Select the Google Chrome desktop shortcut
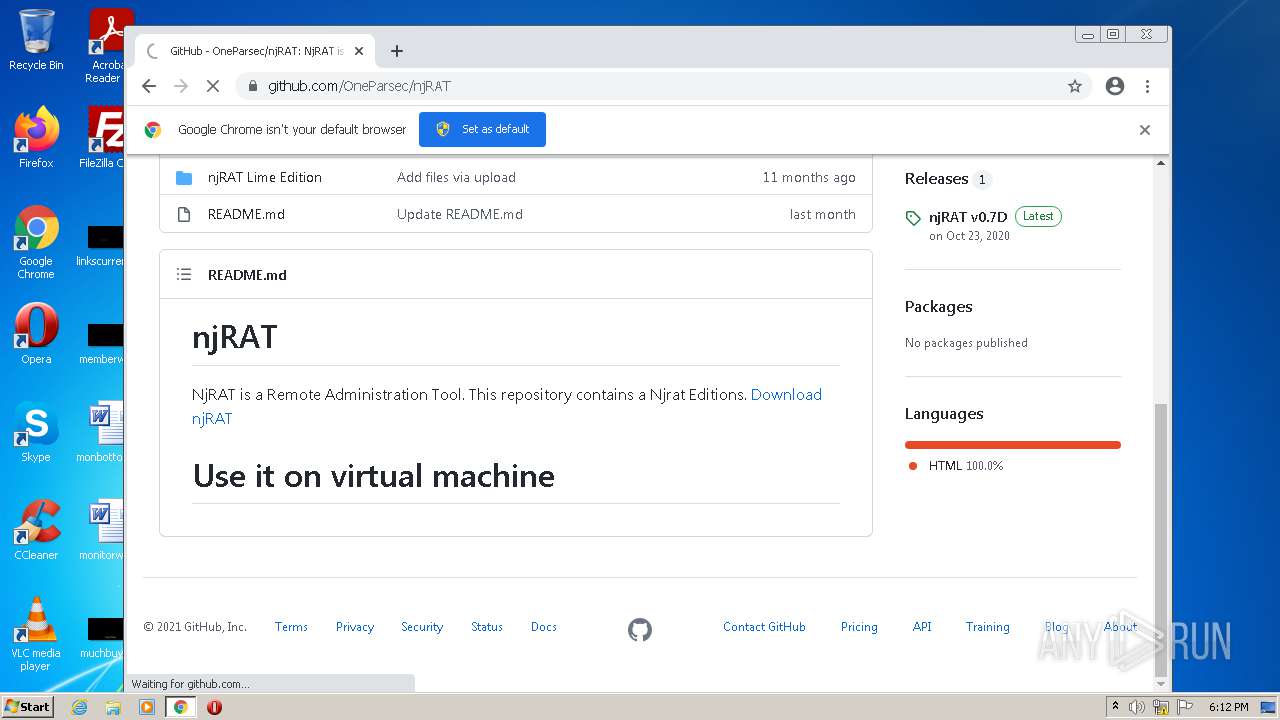1280x720 pixels. [x=36, y=243]
